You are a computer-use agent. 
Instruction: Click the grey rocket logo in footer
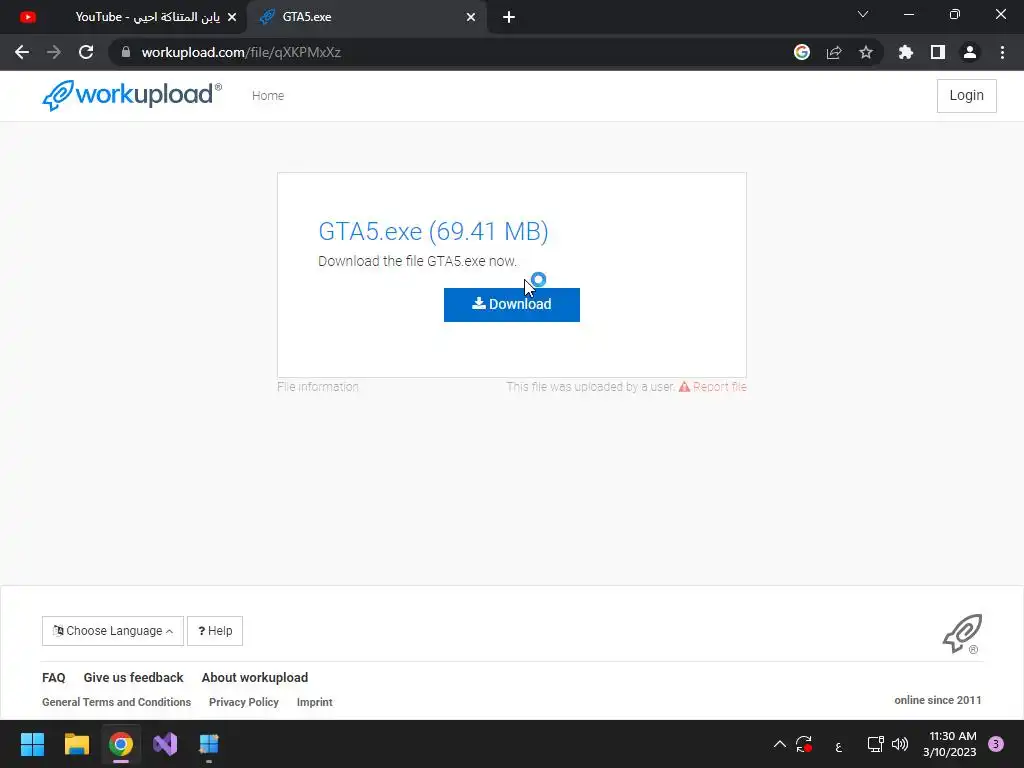click(x=962, y=633)
